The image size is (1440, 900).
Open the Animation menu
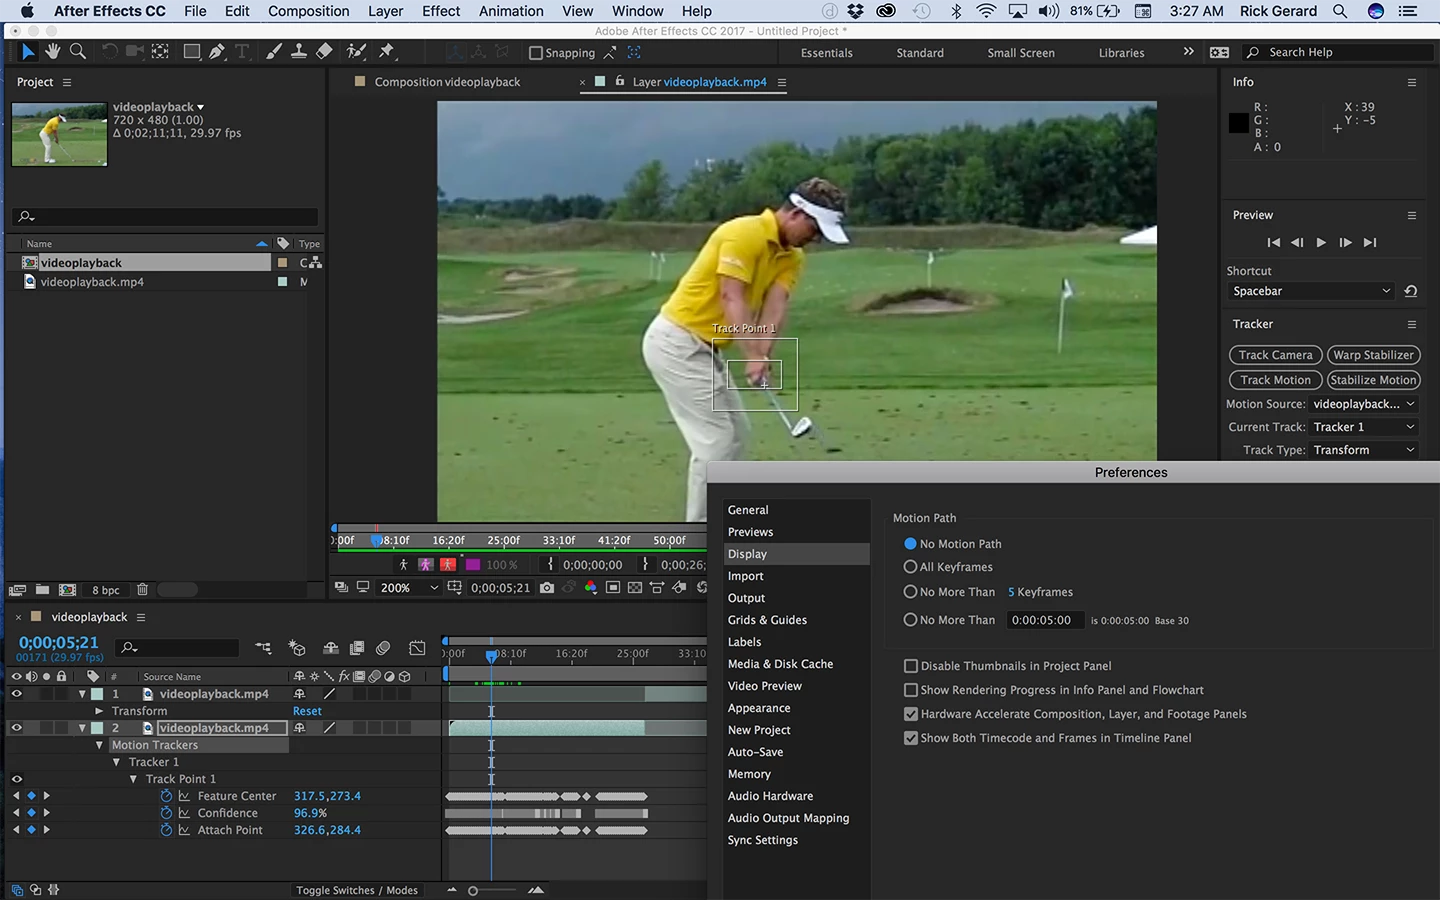tap(511, 11)
